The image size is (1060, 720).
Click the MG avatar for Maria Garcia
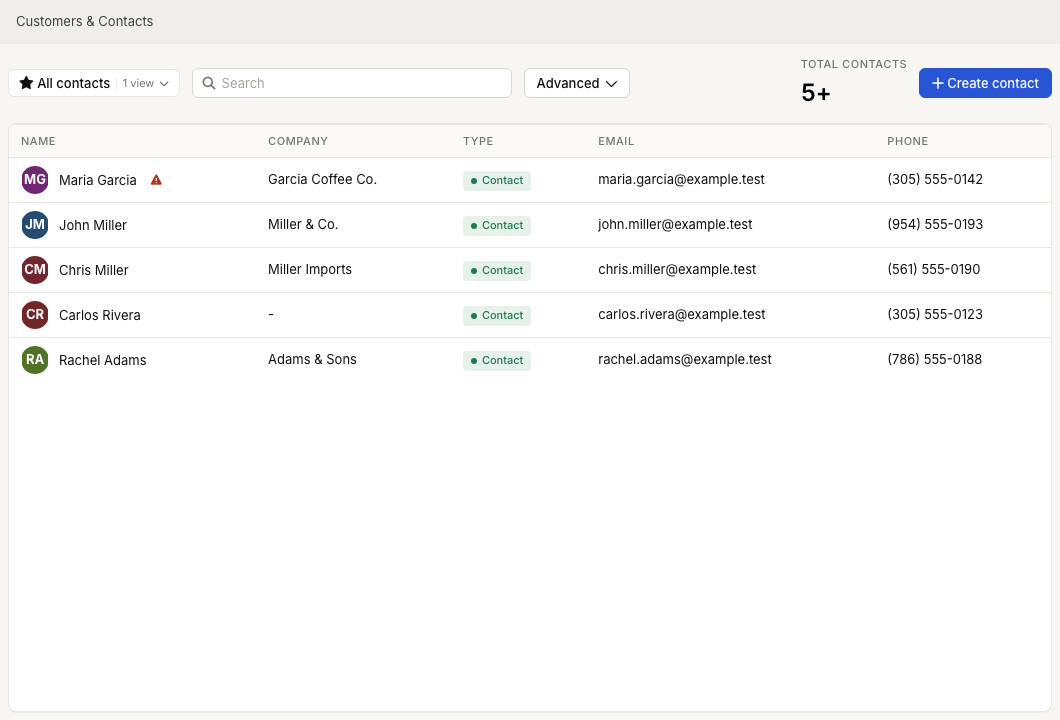coord(34,180)
